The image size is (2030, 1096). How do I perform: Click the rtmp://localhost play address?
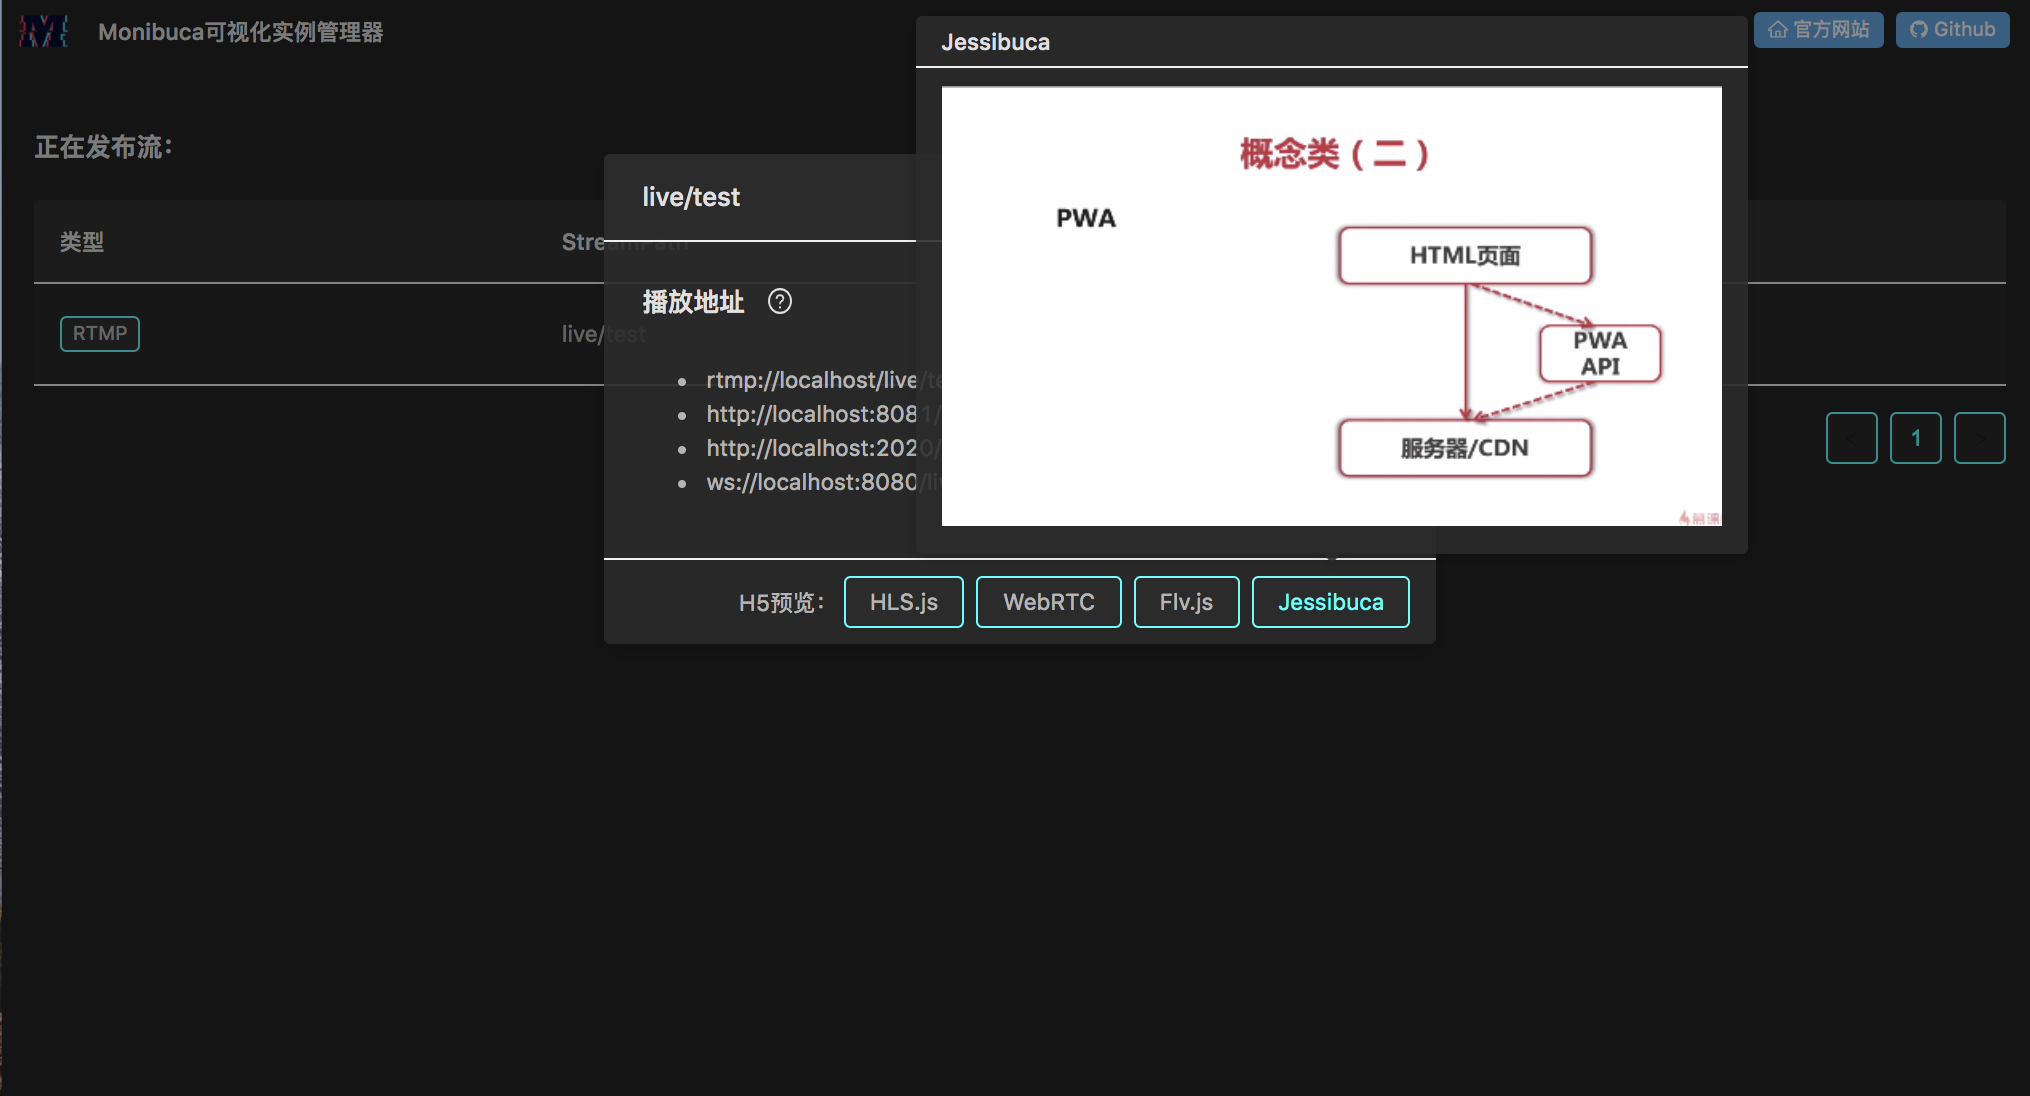coord(810,380)
